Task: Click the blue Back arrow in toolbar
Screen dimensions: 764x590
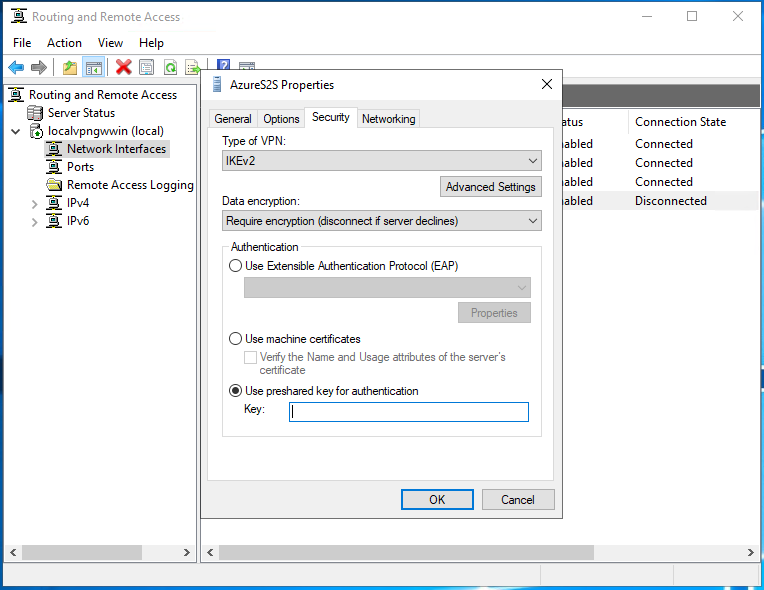Action: [16, 67]
